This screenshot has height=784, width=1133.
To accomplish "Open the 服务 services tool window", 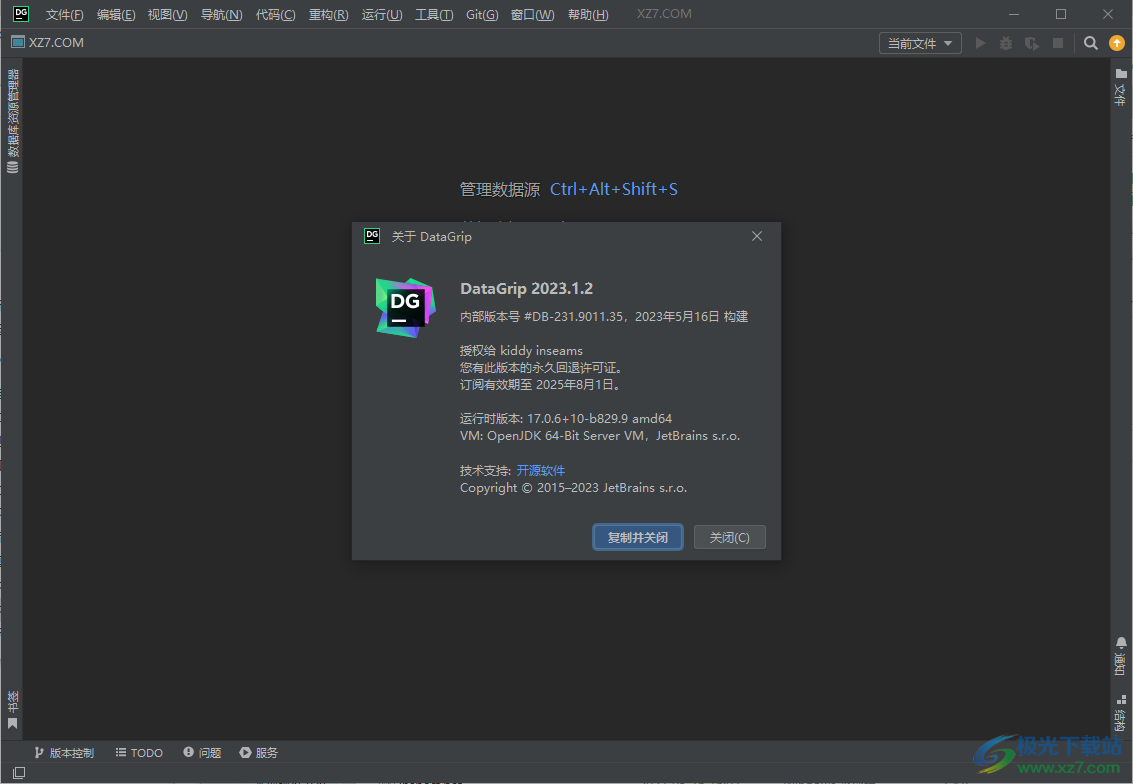I will tap(259, 753).
